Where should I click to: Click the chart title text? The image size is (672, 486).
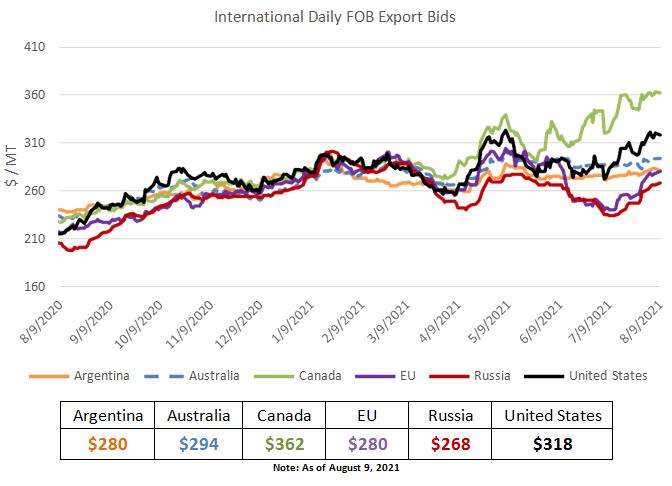[x=334, y=17]
